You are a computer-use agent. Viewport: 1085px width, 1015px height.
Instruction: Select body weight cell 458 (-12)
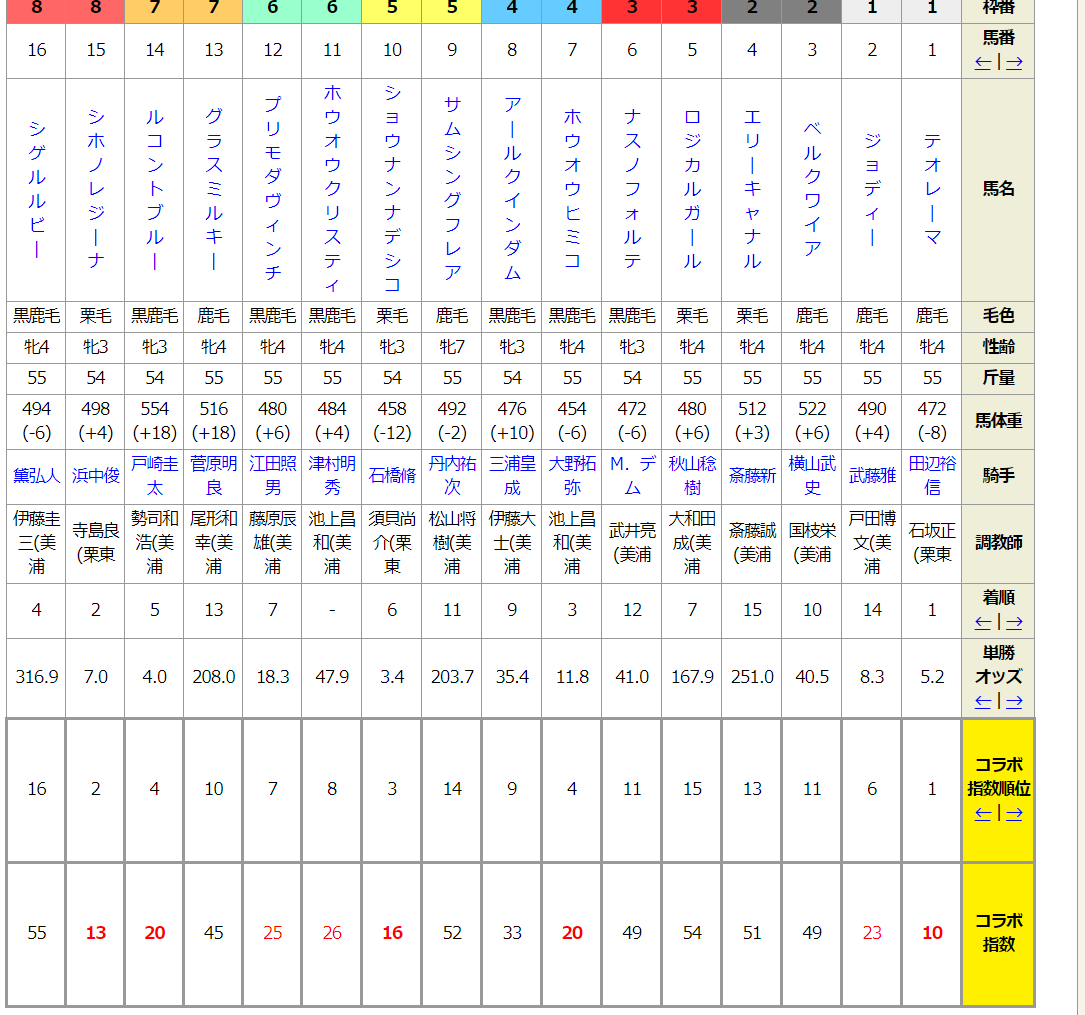[x=392, y=421]
